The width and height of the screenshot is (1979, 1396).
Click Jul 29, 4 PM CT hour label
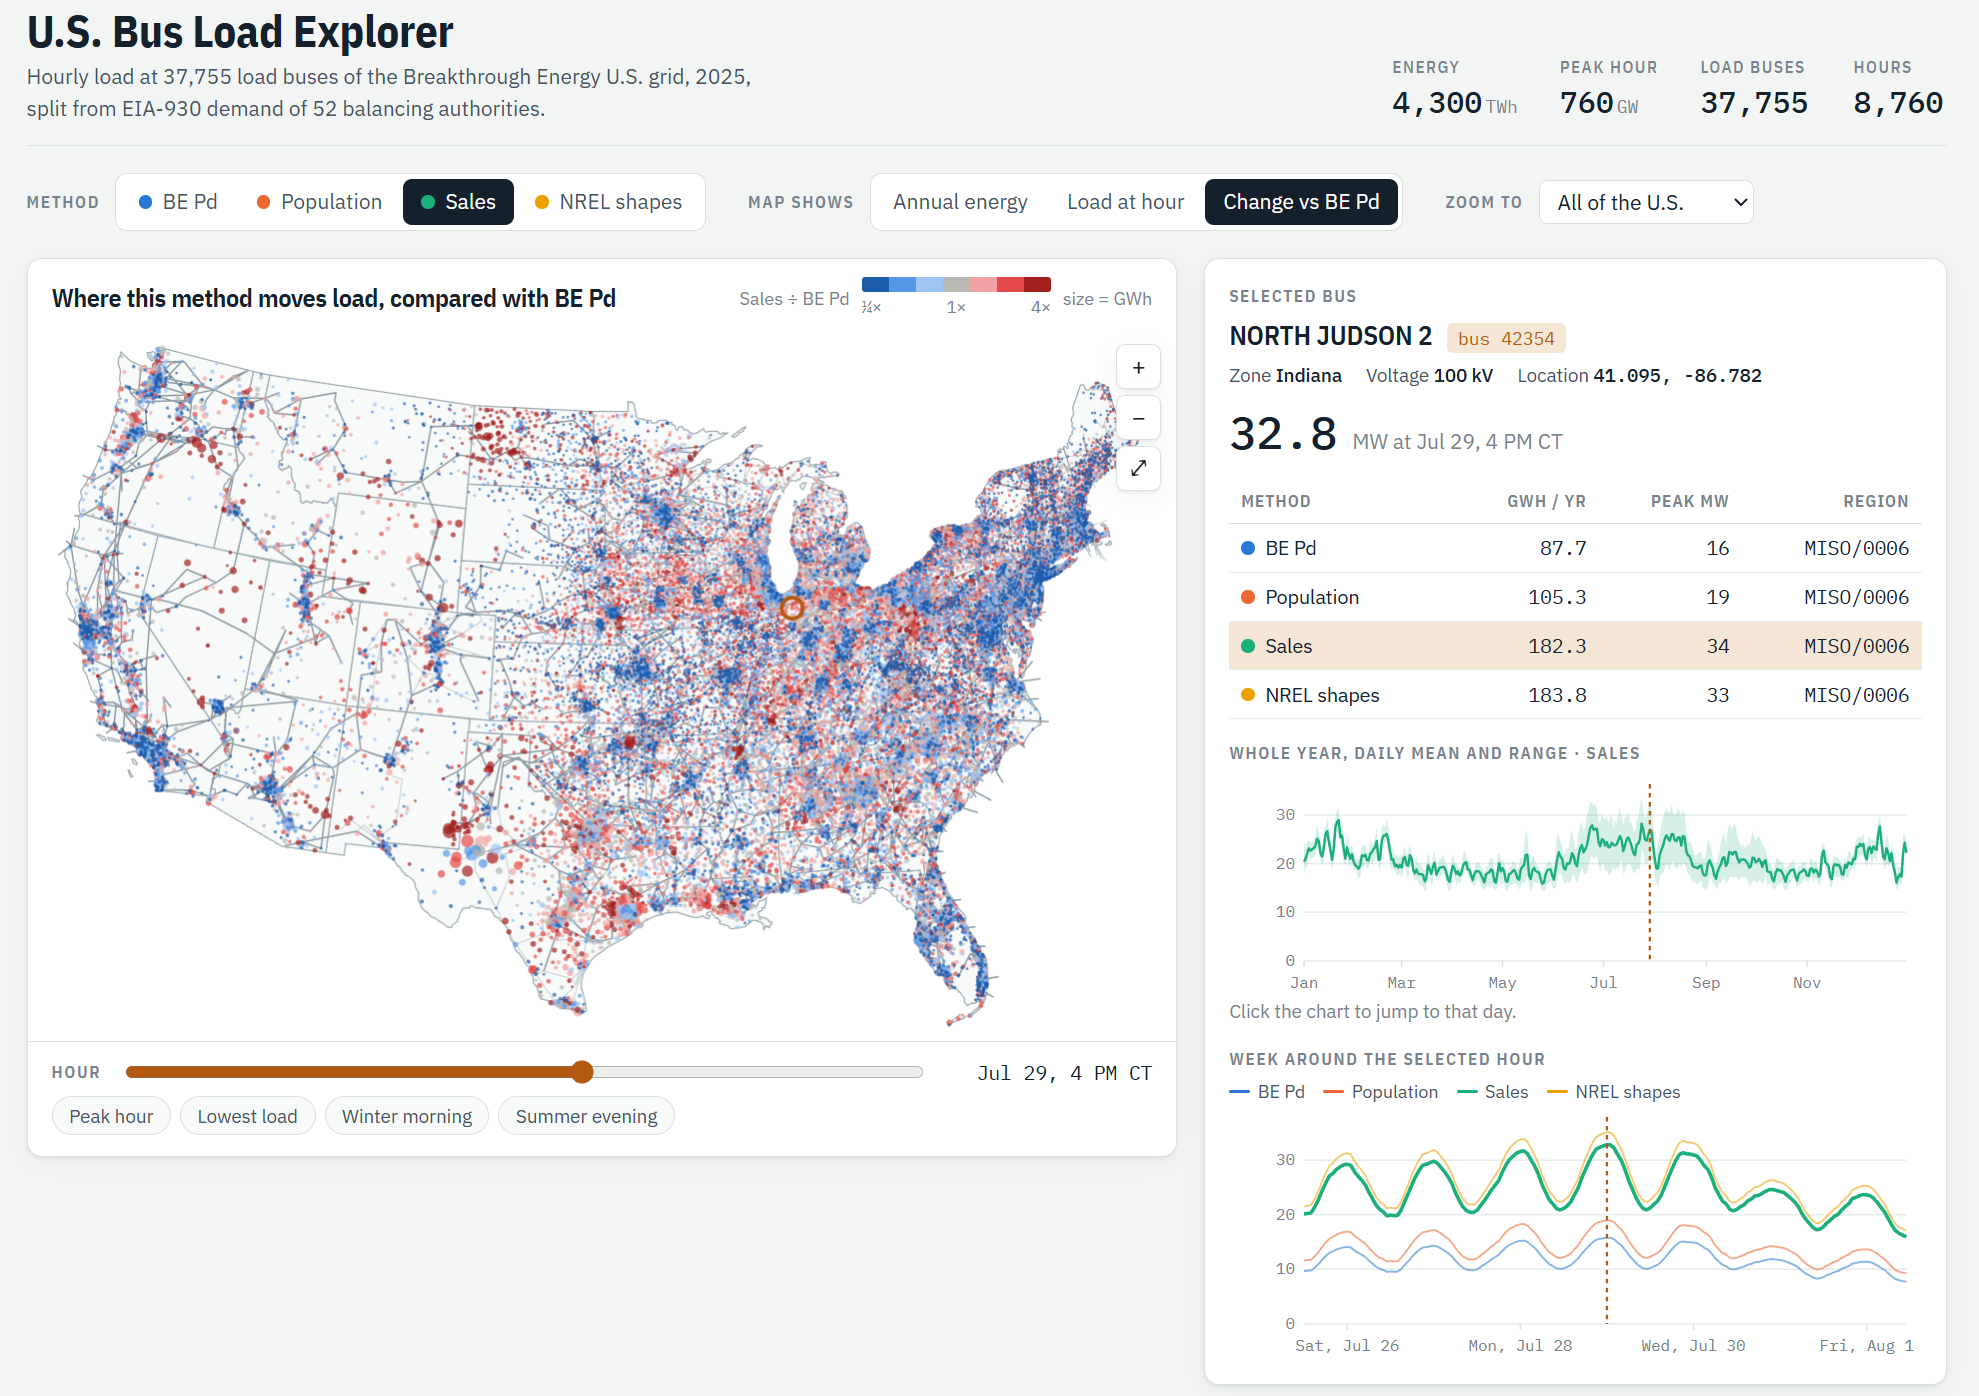click(x=1064, y=1073)
